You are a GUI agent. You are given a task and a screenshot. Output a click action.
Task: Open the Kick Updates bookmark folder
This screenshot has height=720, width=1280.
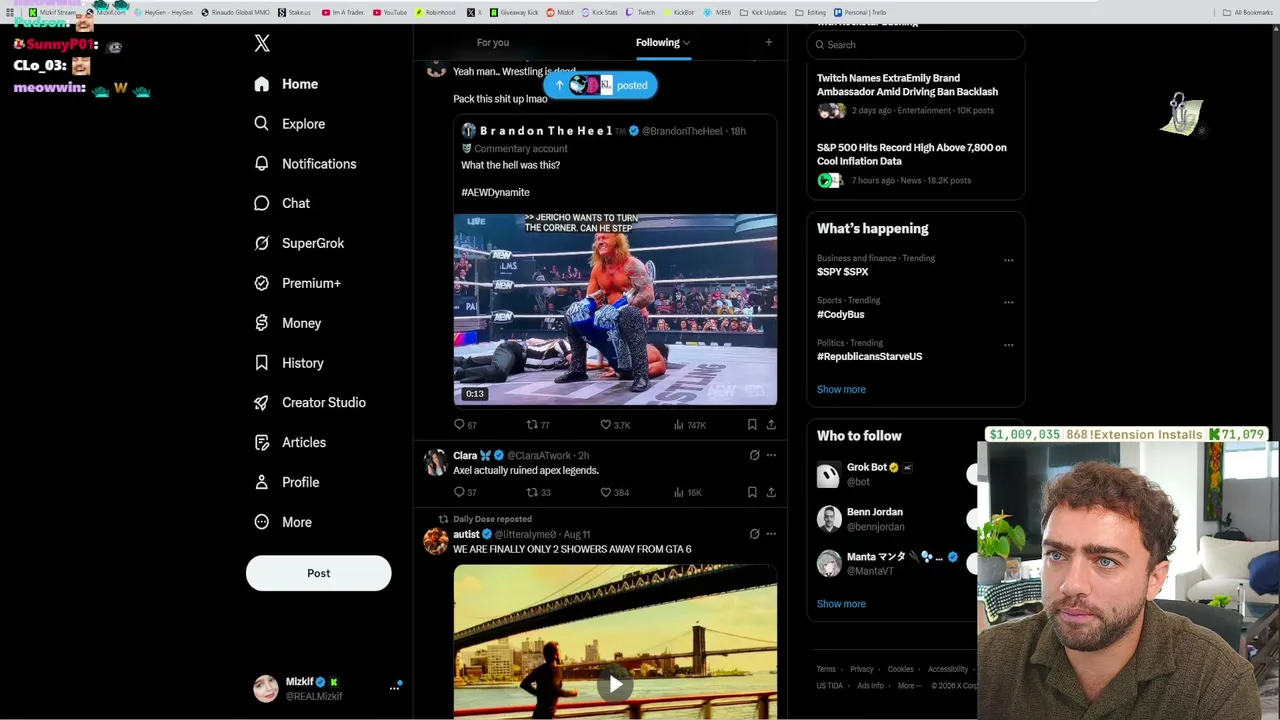763,12
